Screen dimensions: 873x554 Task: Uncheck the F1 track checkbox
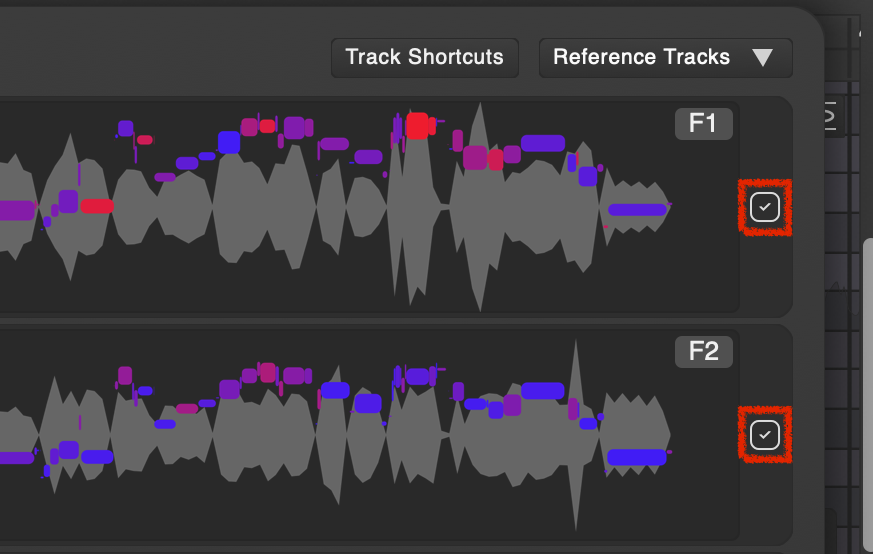click(x=765, y=207)
